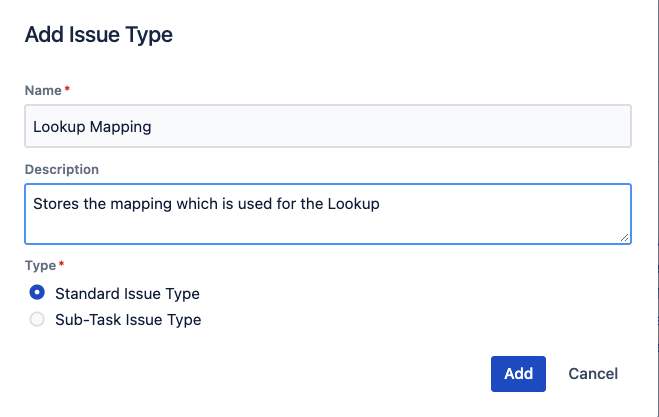
Task: Click the "Type" field label
Action: pos(41,265)
